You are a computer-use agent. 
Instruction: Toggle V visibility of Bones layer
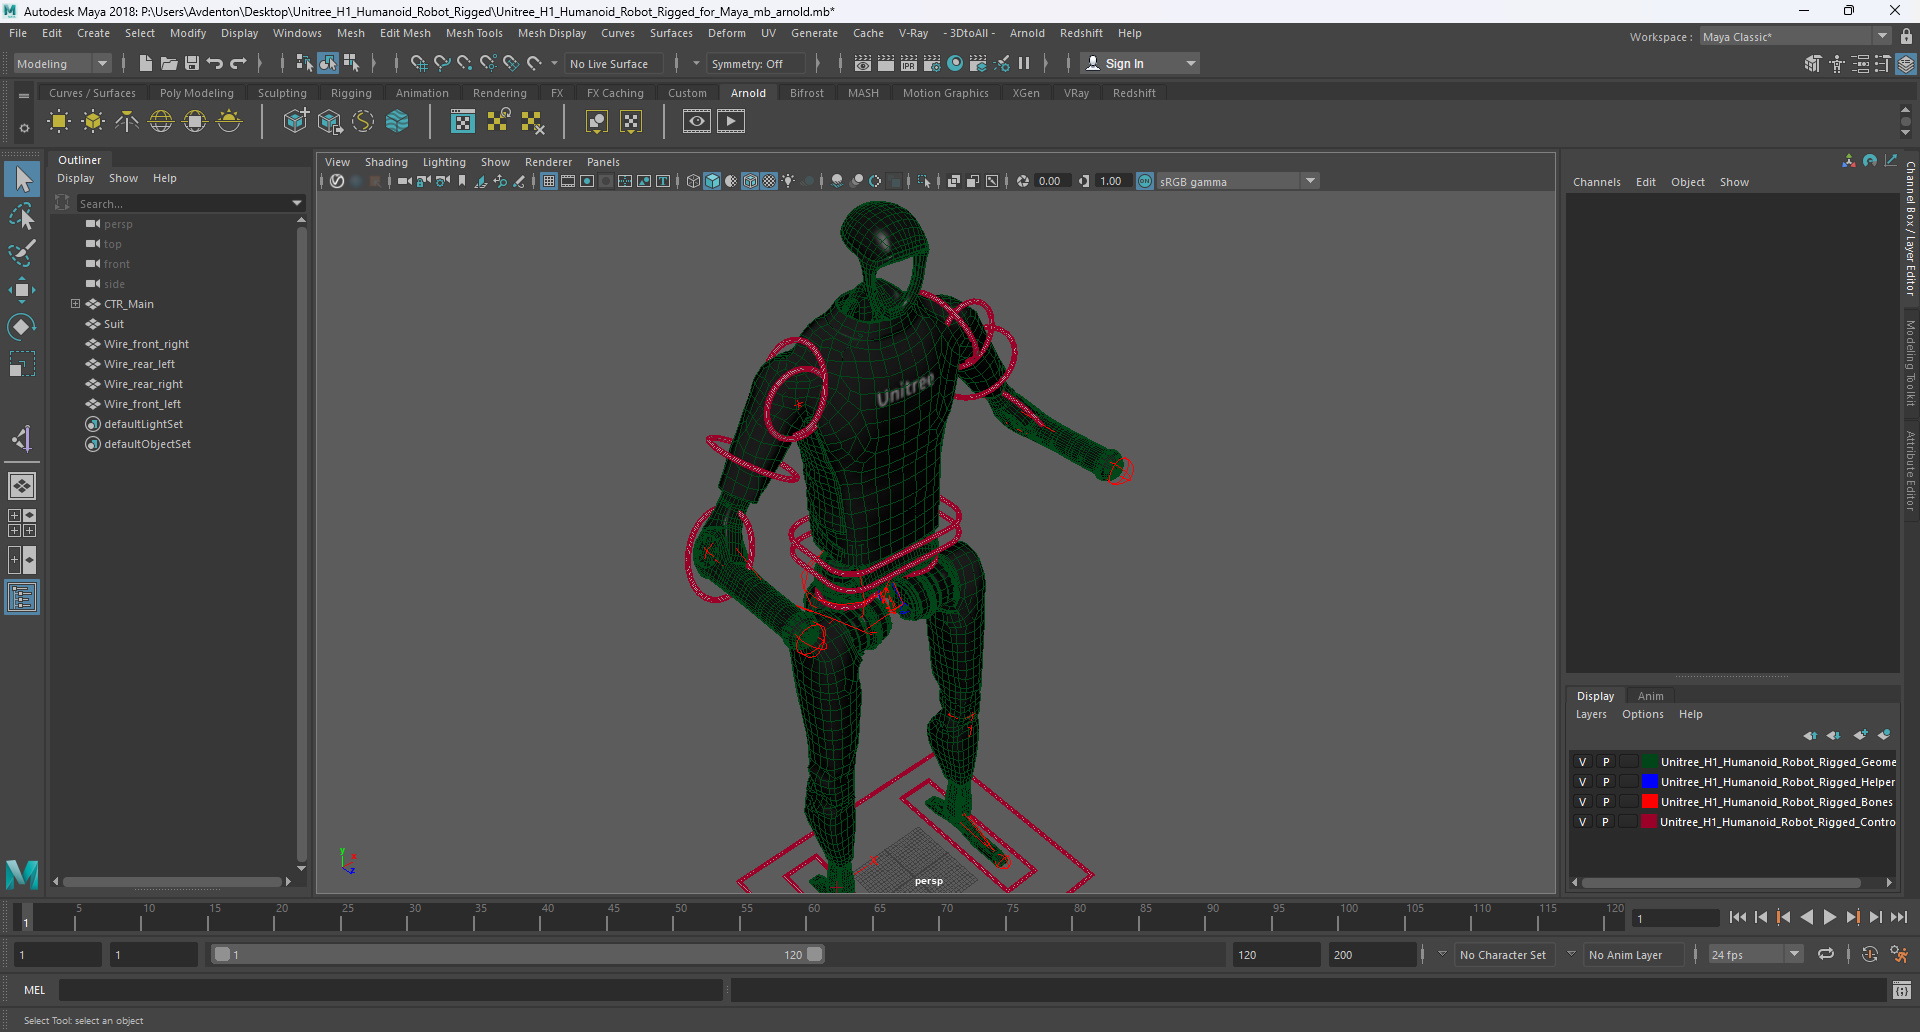point(1582,802)
